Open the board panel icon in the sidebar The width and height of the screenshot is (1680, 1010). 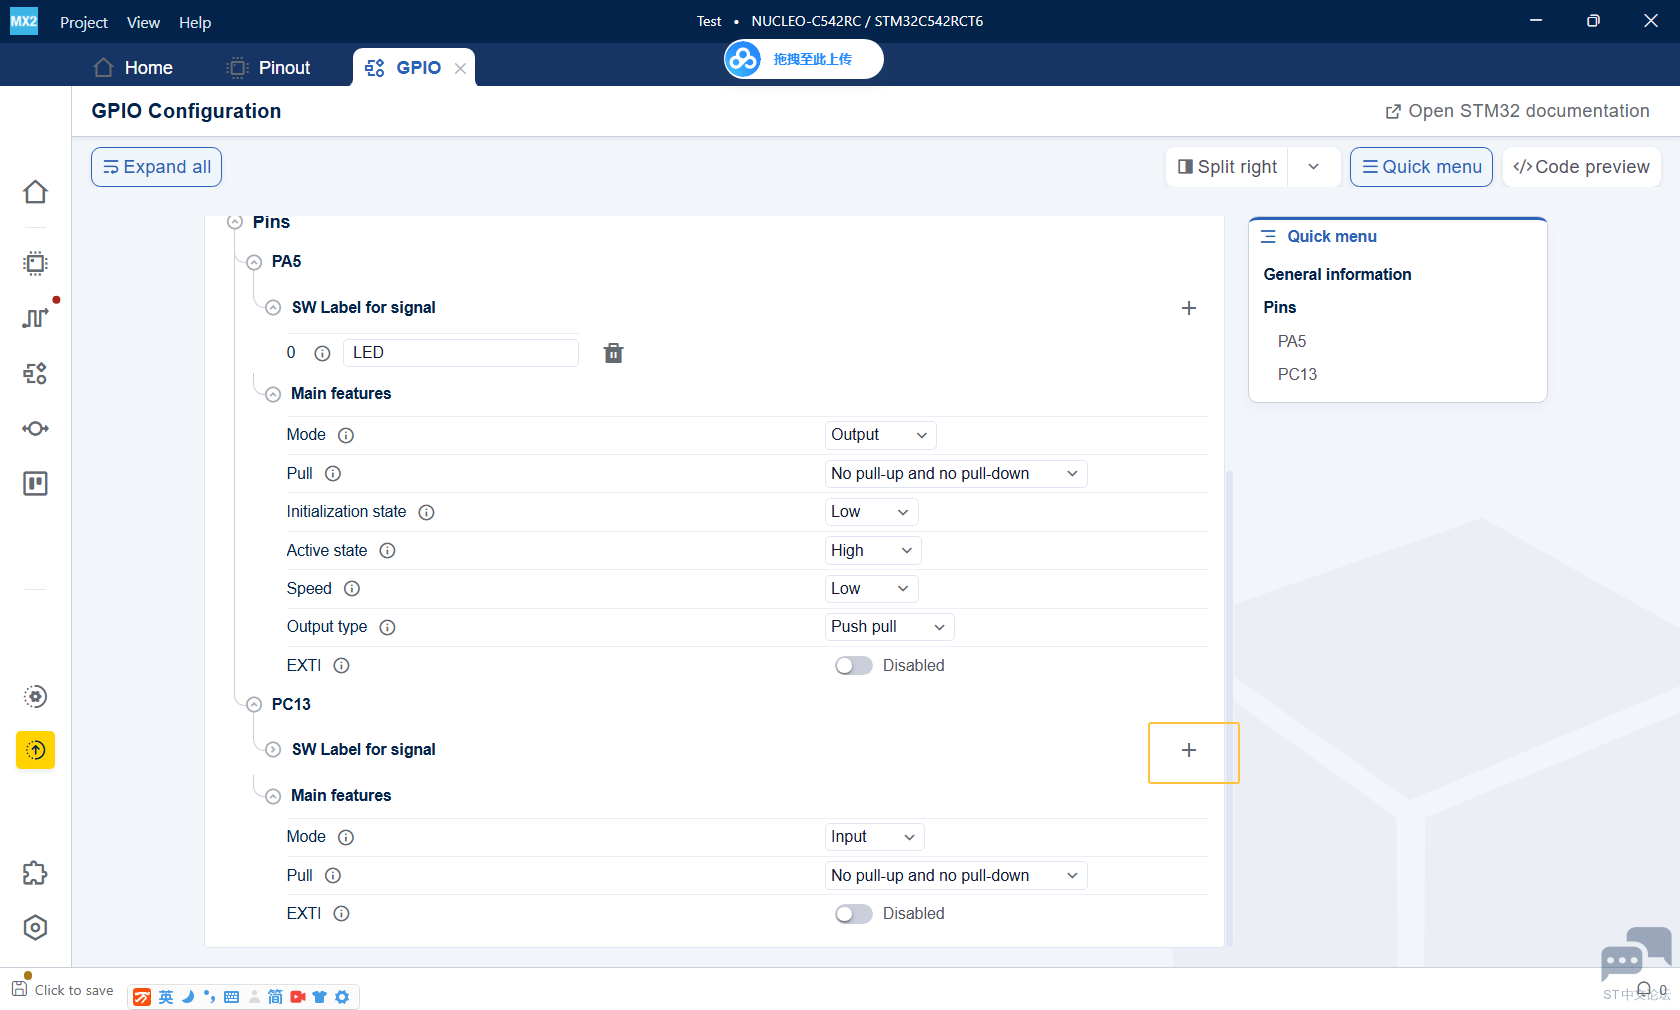[x=35, y=484]
